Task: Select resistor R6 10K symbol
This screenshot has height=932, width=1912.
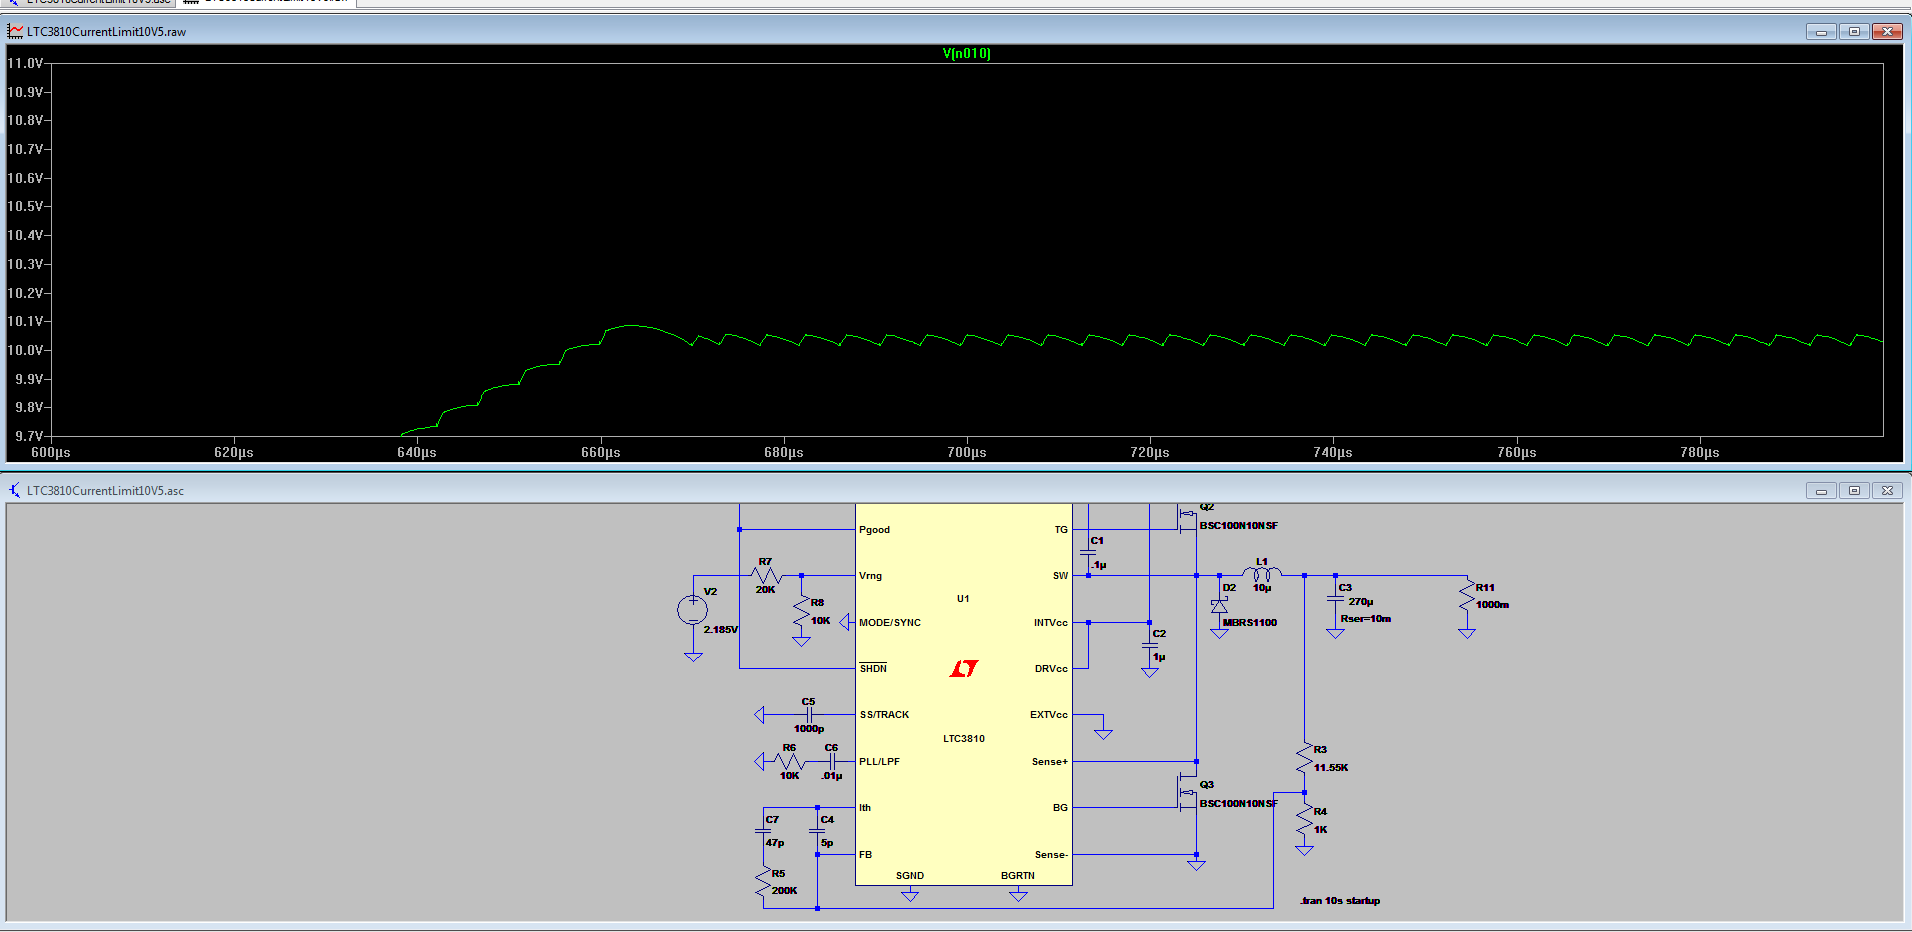Action: pyautogui.click(x=789, y=762)
